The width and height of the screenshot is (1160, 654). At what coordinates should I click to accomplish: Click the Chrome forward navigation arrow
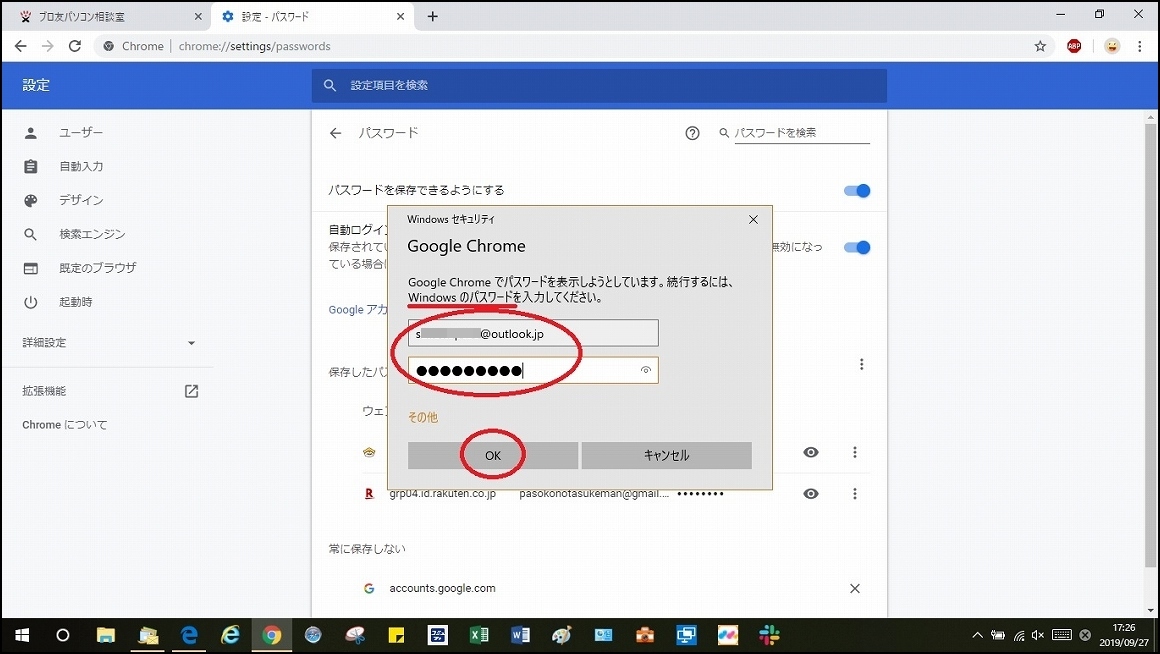(x=47, y=46)
